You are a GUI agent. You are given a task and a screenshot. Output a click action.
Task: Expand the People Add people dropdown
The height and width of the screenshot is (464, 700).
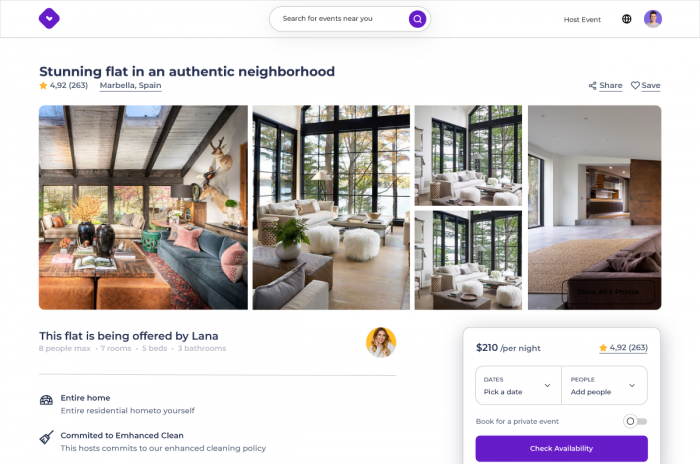pos(604,385)
